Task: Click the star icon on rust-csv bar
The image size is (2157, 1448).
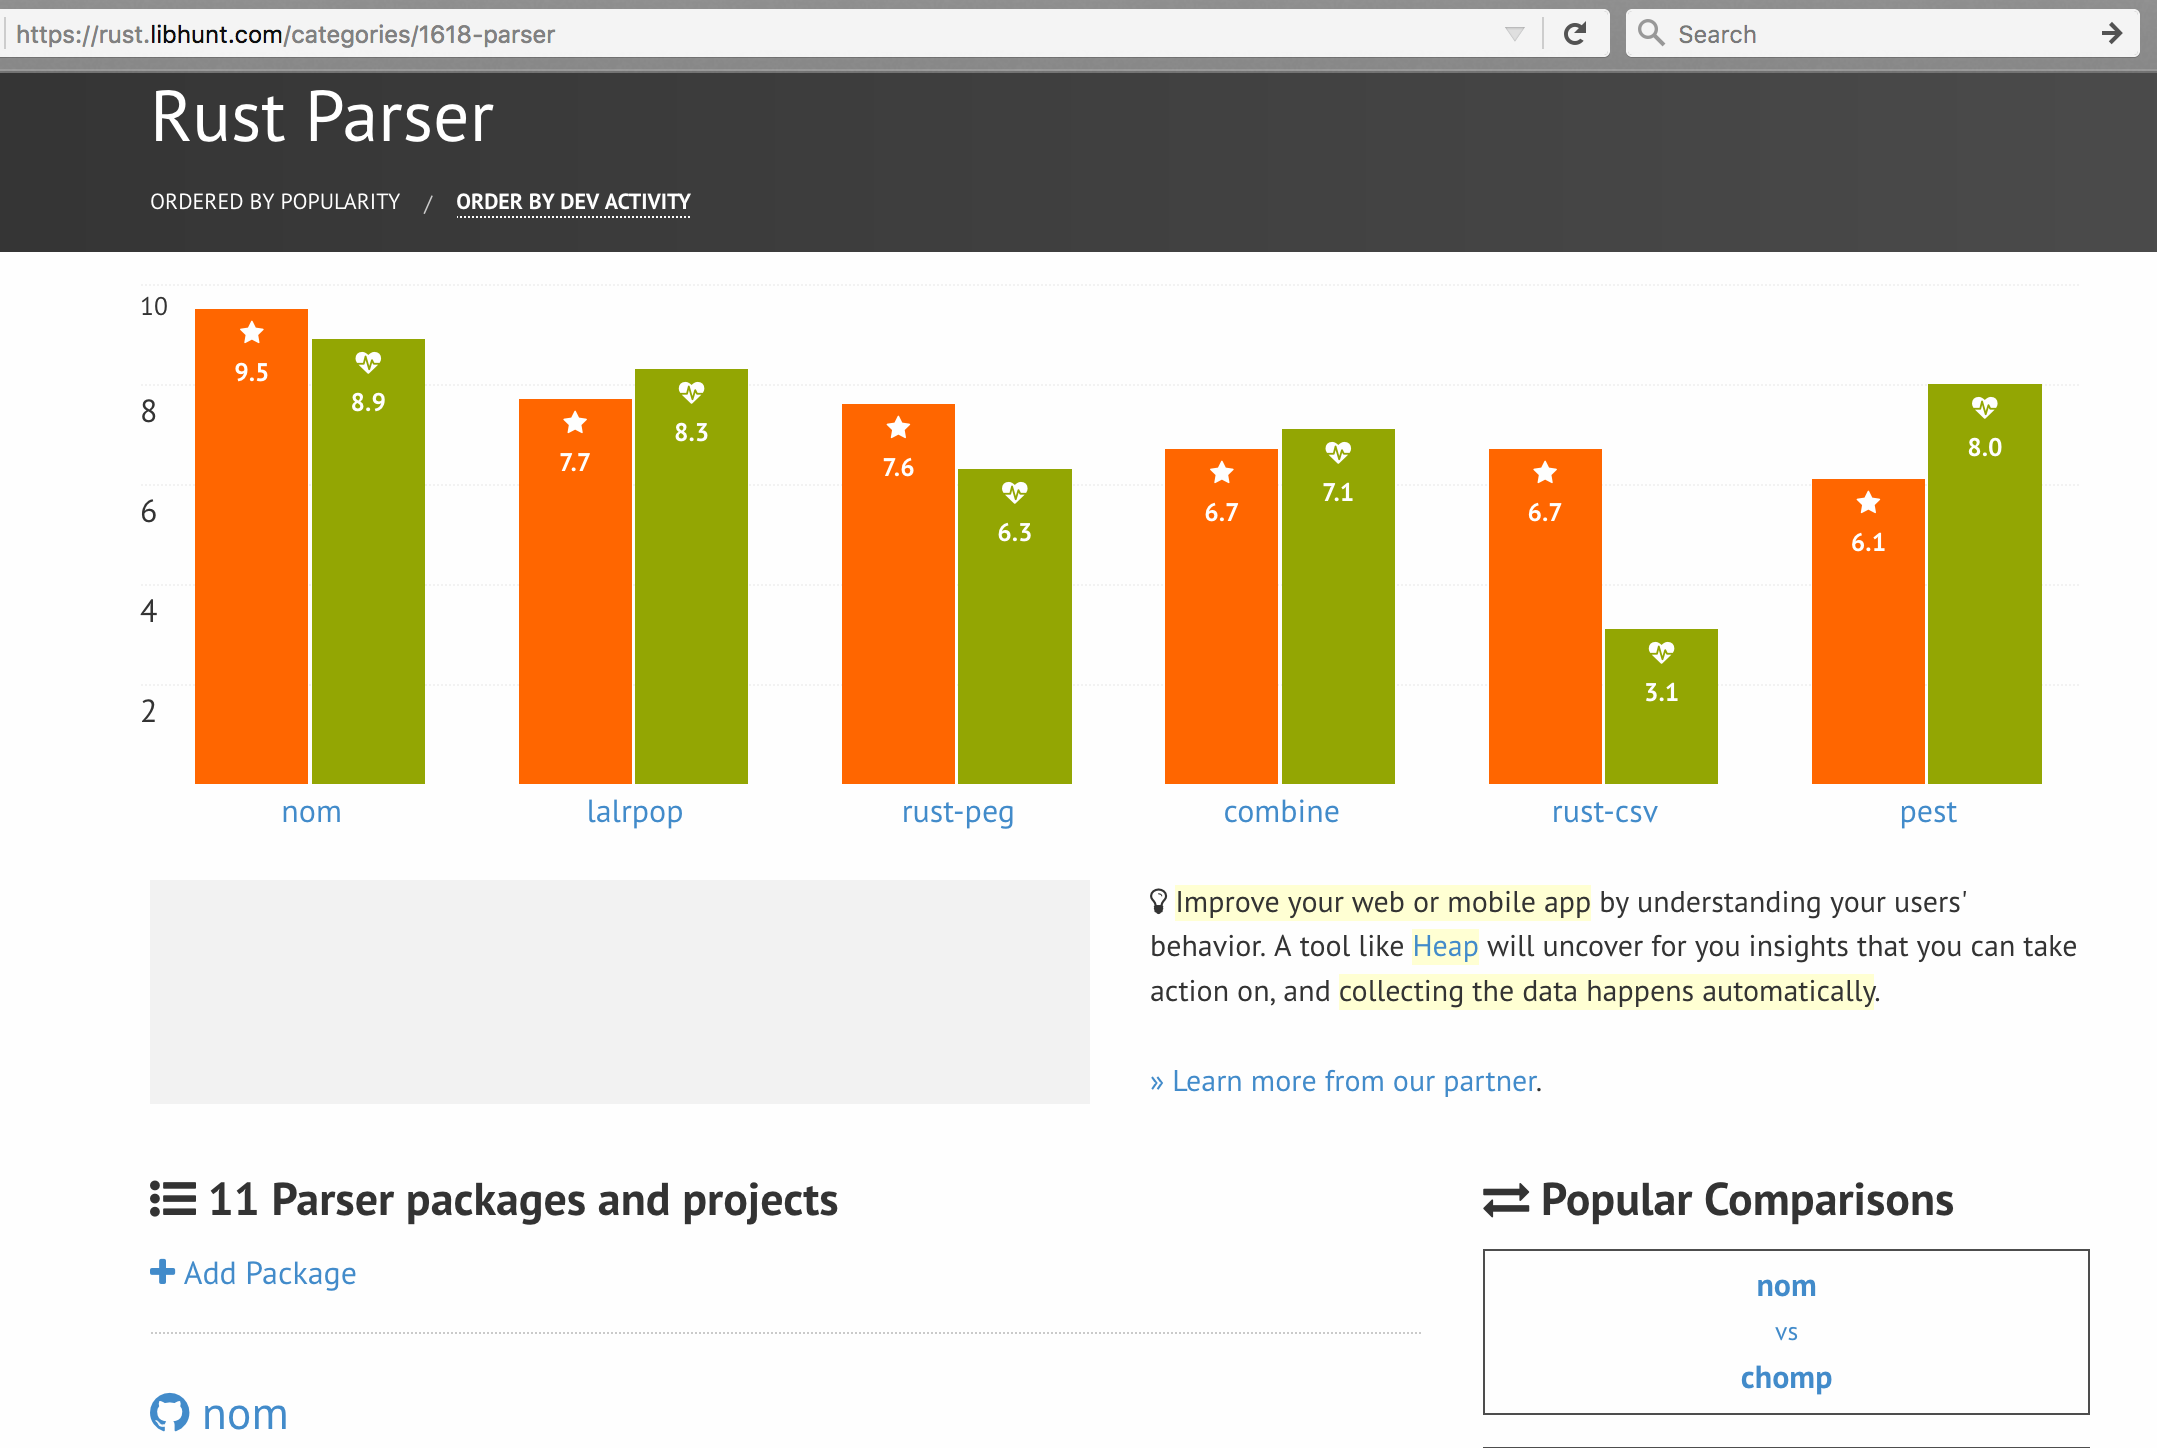Action: pos(1545,472)
